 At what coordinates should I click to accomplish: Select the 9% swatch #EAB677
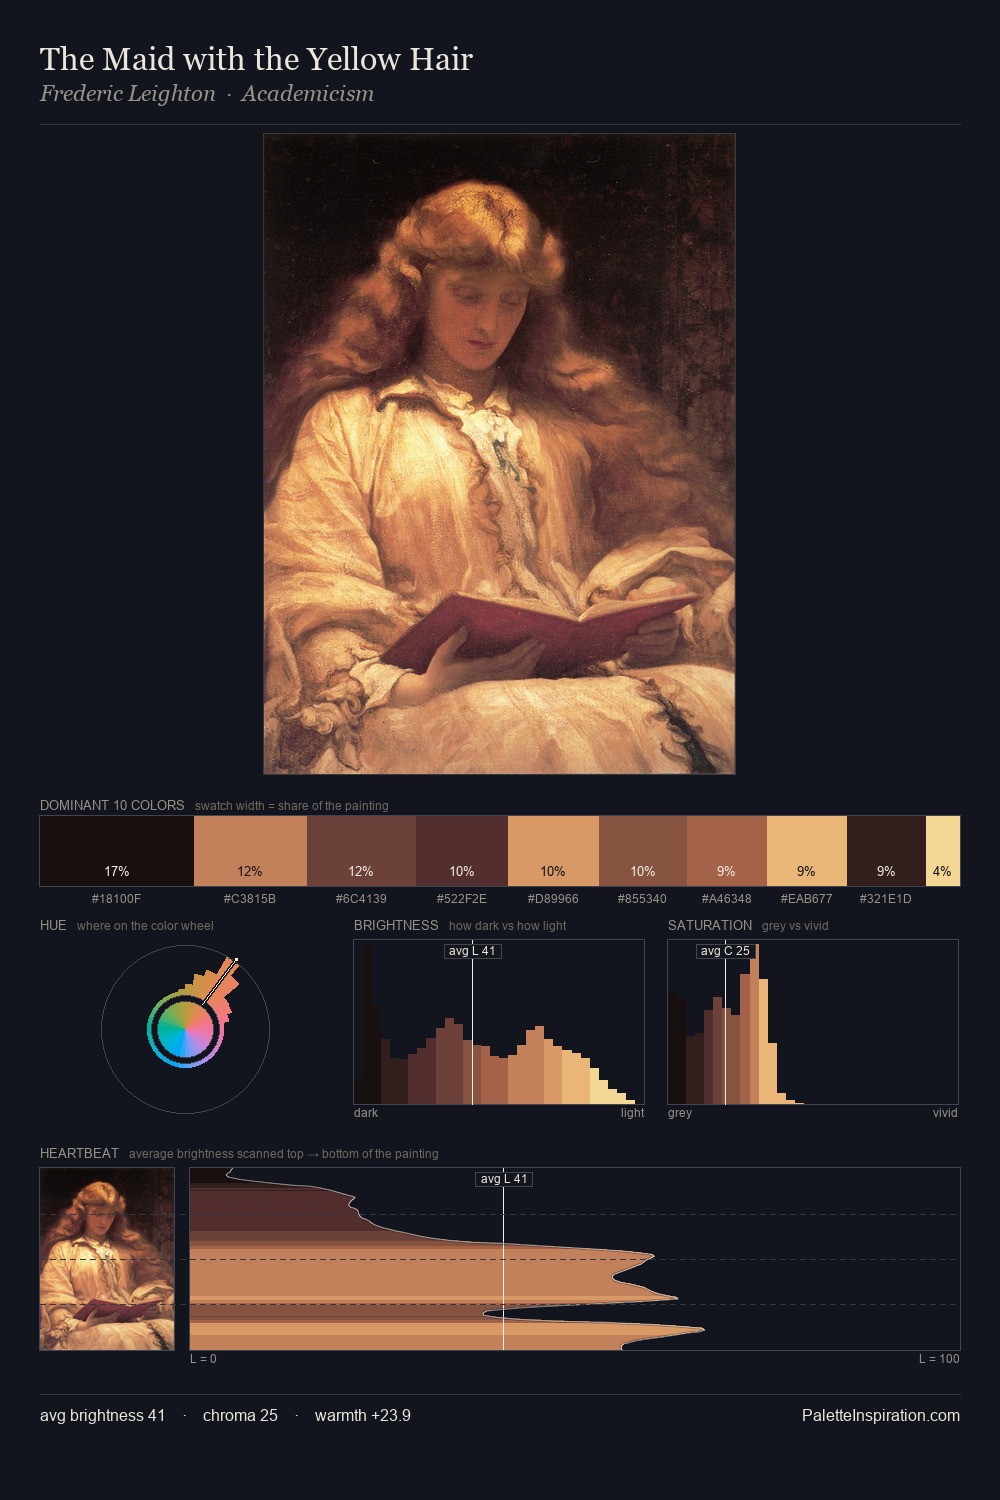pyautogui.click(x=807, y=851)
